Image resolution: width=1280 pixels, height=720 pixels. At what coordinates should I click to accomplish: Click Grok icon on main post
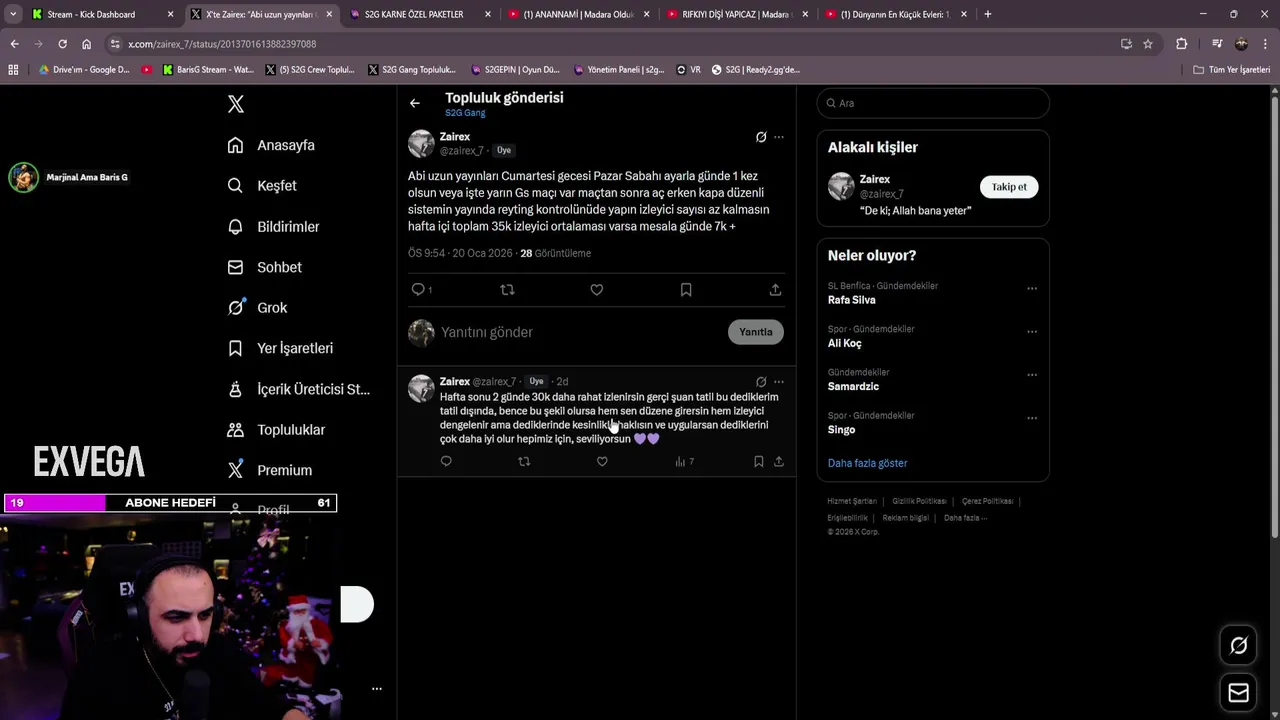coord(761,137)
